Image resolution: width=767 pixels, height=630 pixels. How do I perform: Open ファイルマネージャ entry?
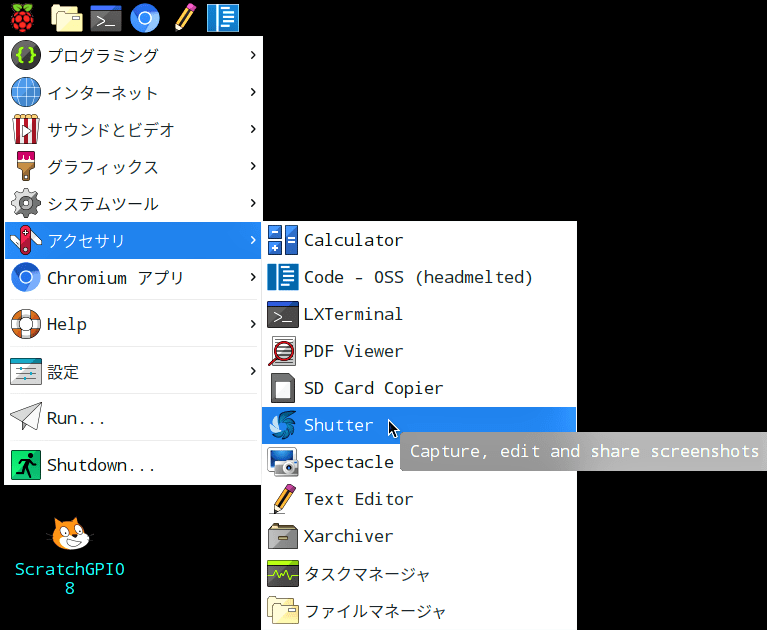click(419, 610)
